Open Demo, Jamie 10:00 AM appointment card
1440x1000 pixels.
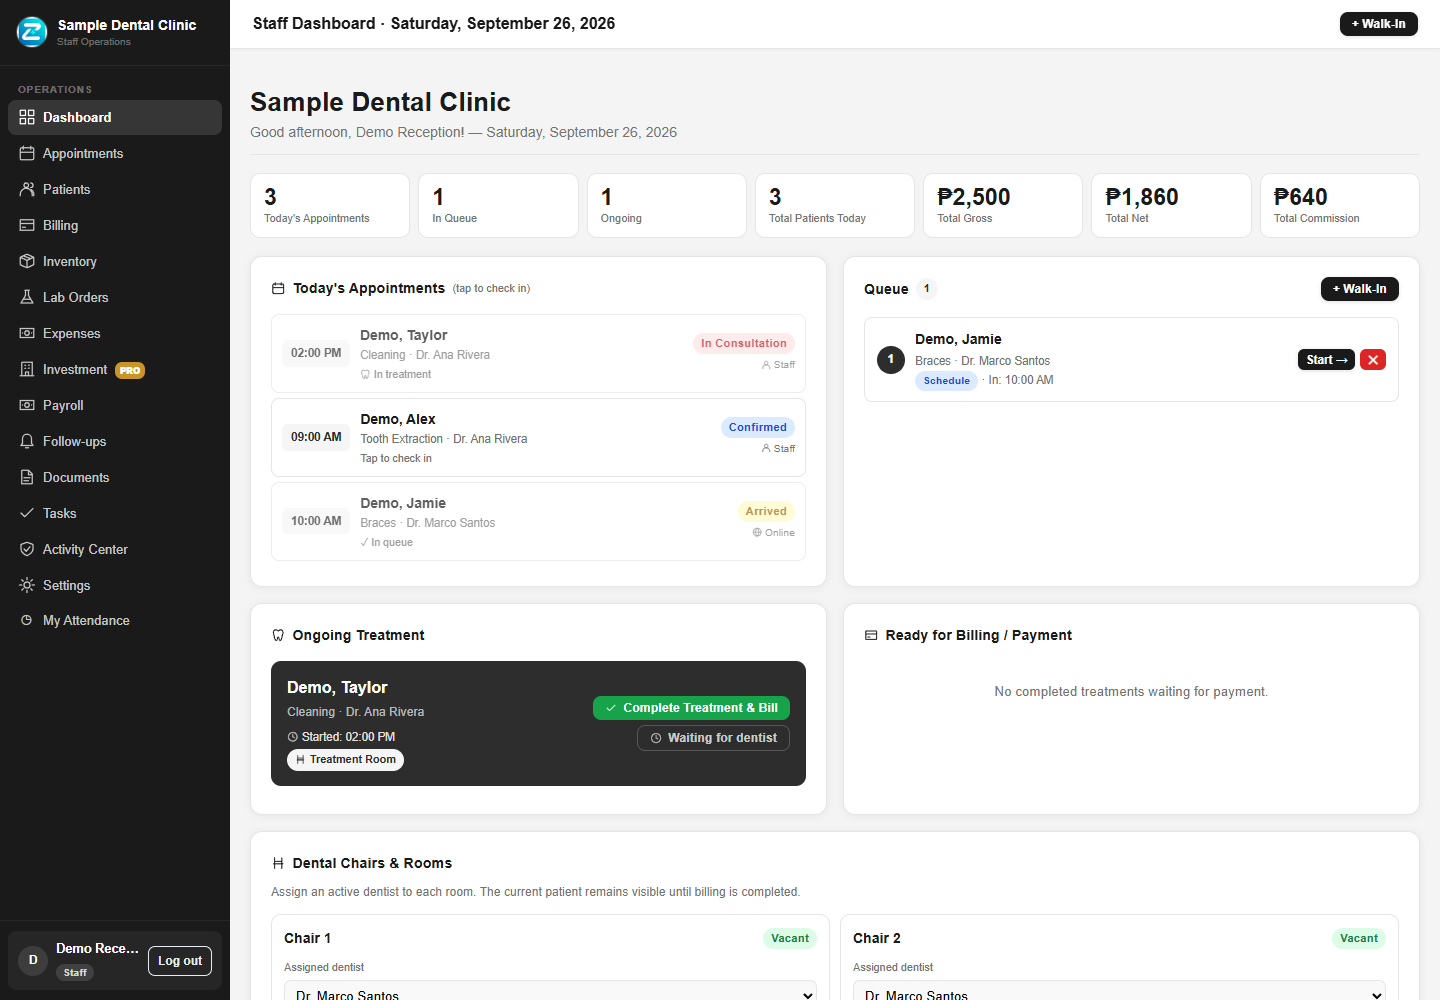tap(538, 522)
